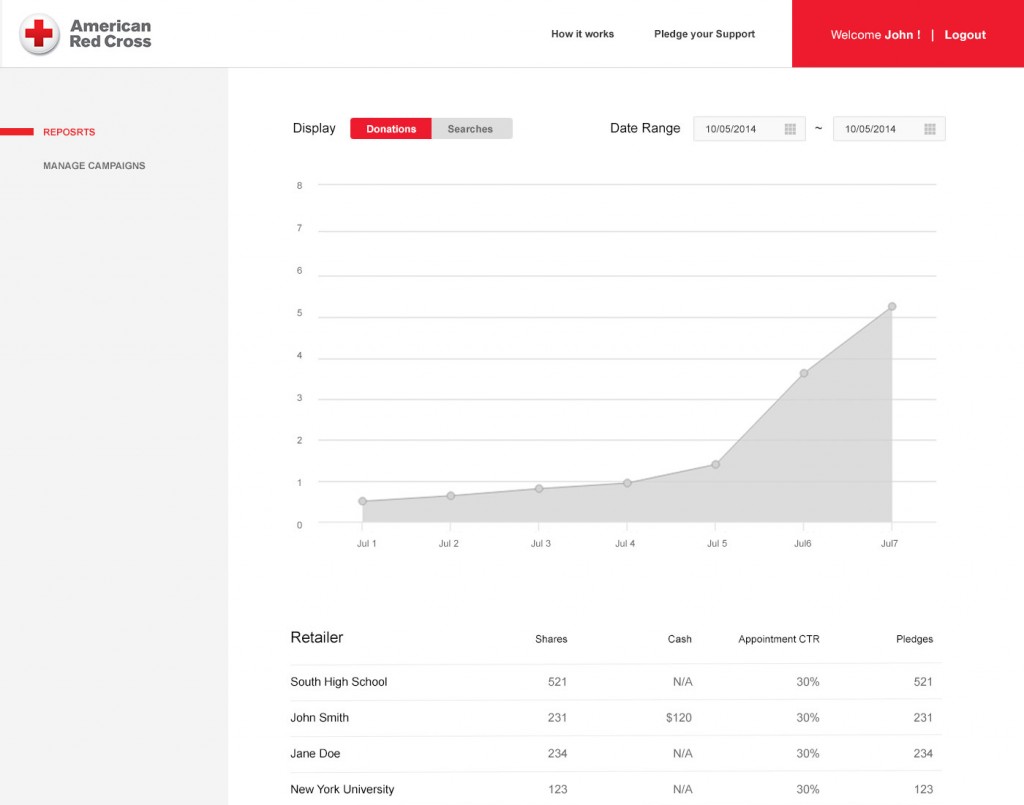Sort table by Cash column header
The image size is (1024, 805).
pyautogui.click(x=679, y=639)
